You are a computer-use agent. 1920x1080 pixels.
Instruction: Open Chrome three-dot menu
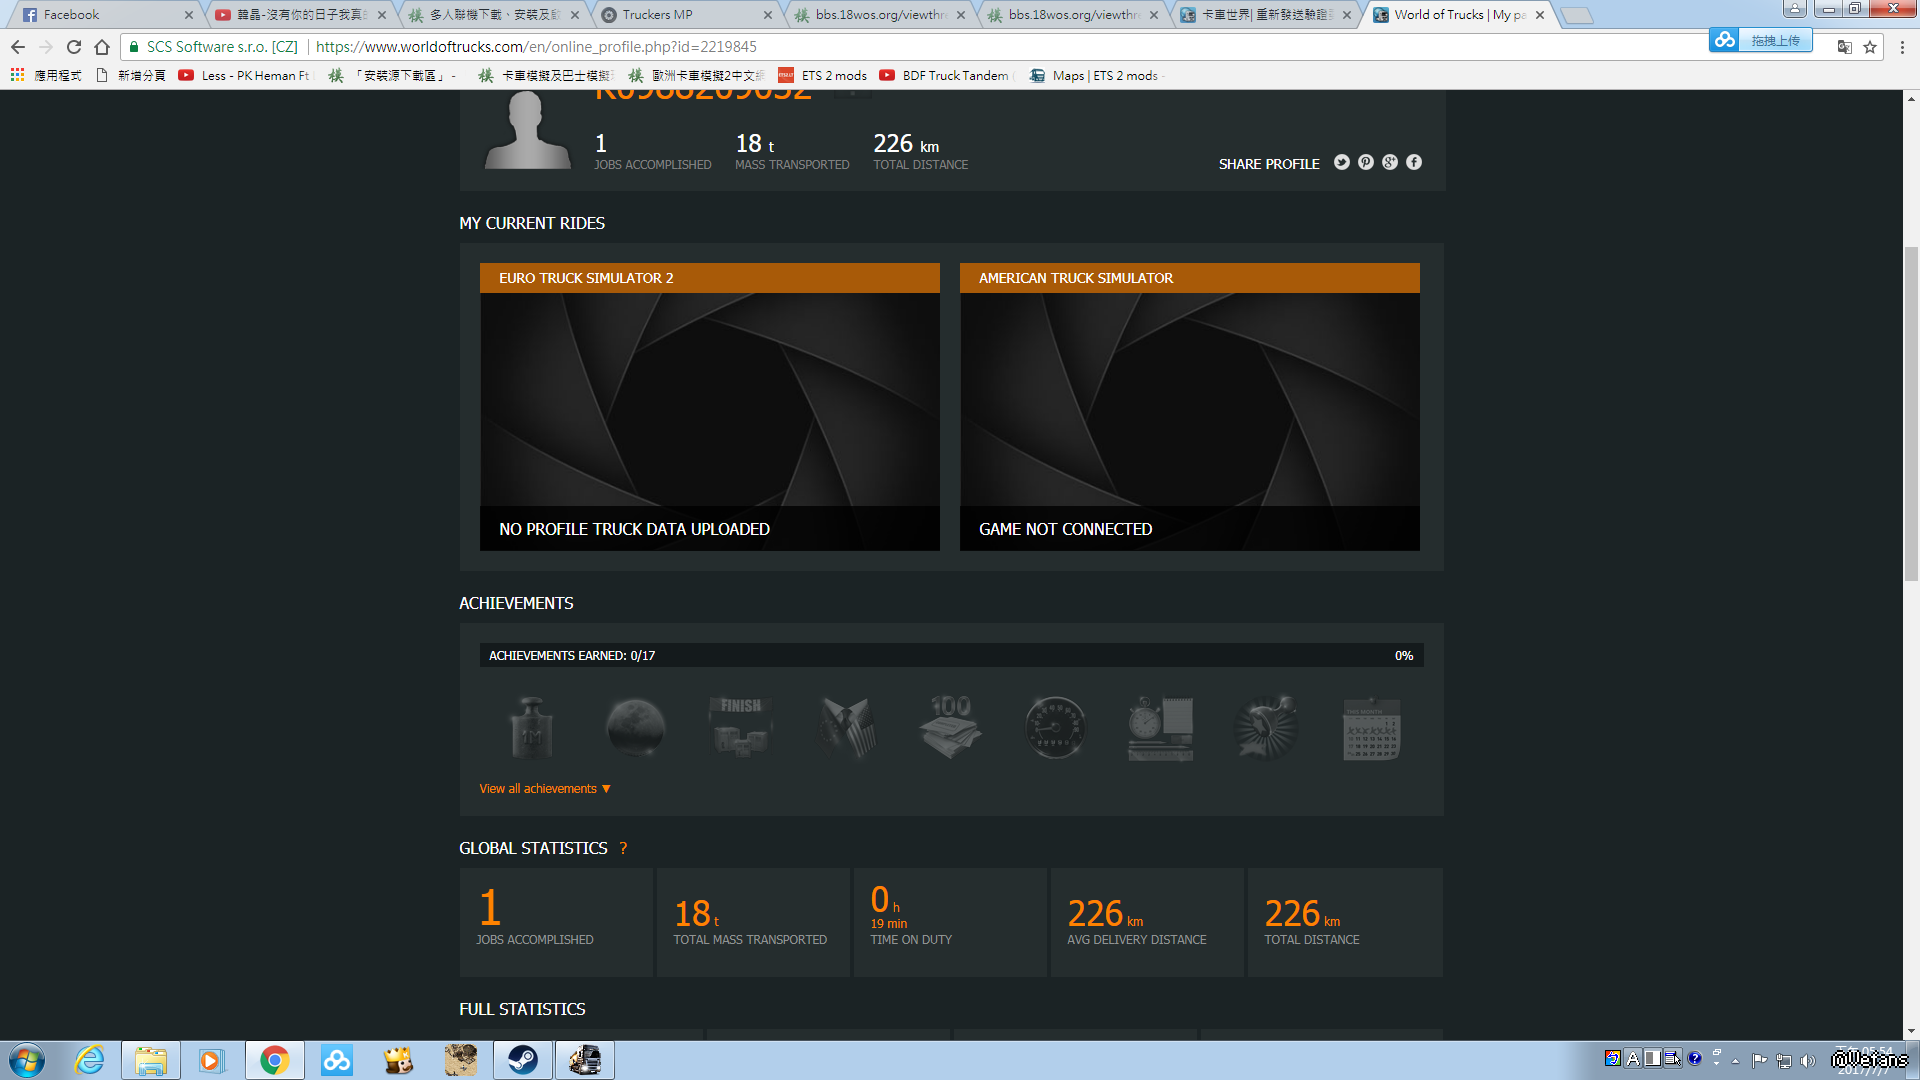(x=1902, y=47)
